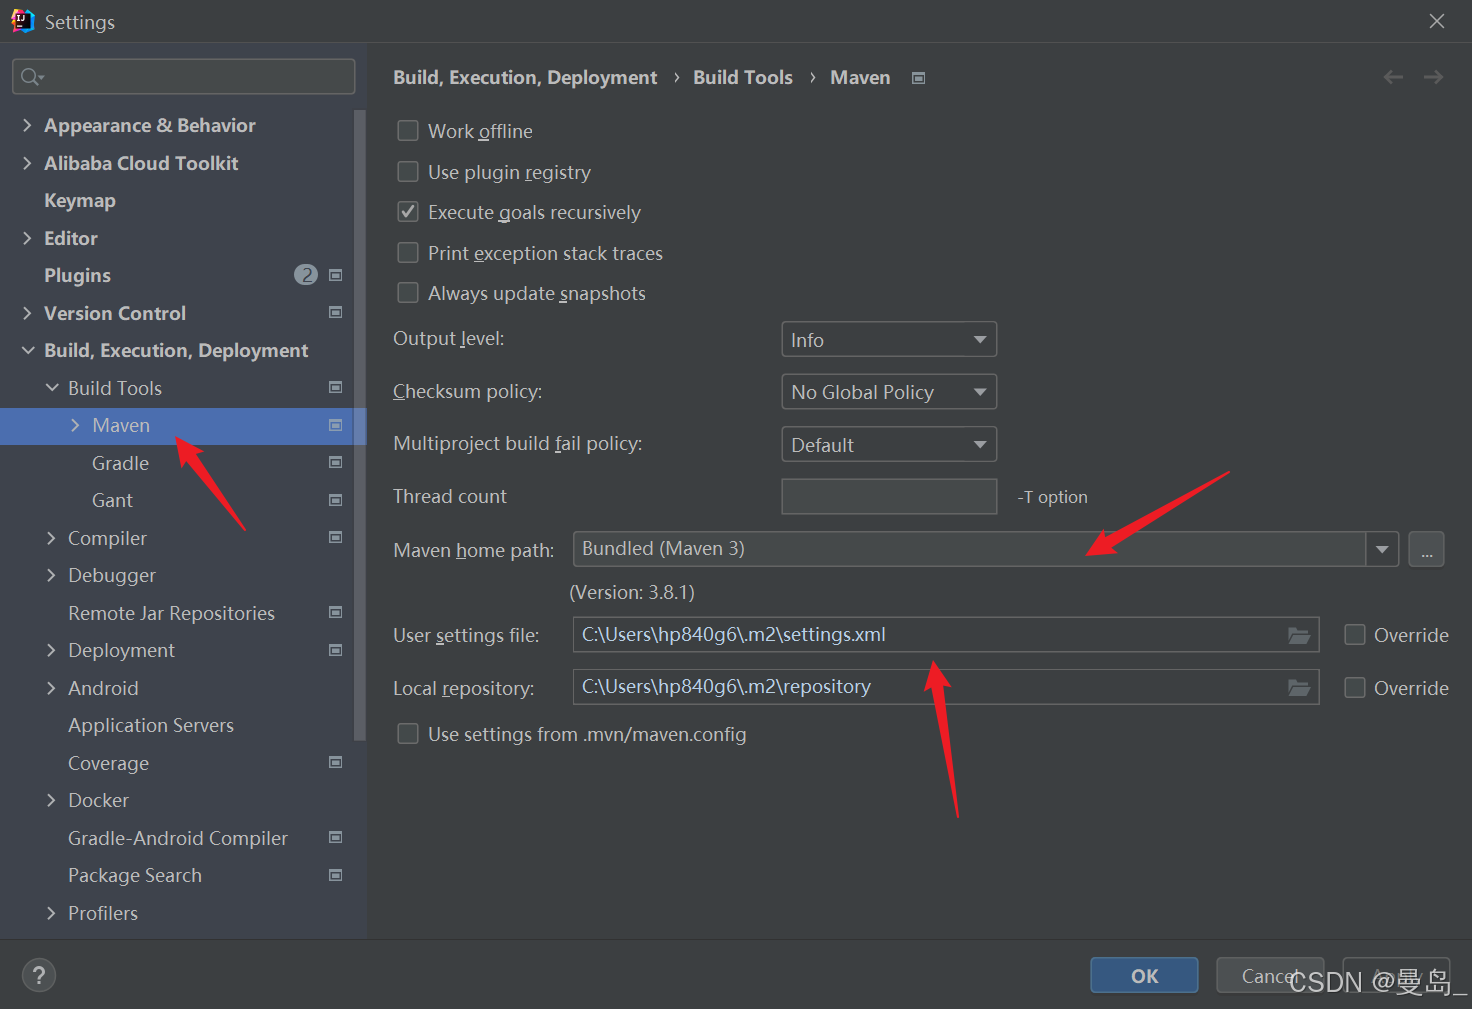Screen dimensions: 1472x1009
Task: Uncheck Execute goals recursively
Action: (x=408, y=212)
